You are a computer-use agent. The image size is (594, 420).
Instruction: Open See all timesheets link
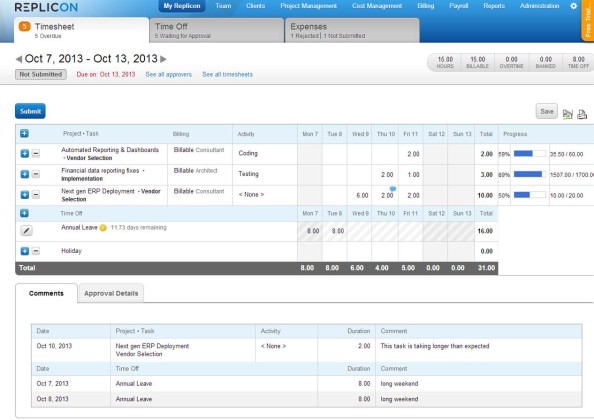click(227, 75)
